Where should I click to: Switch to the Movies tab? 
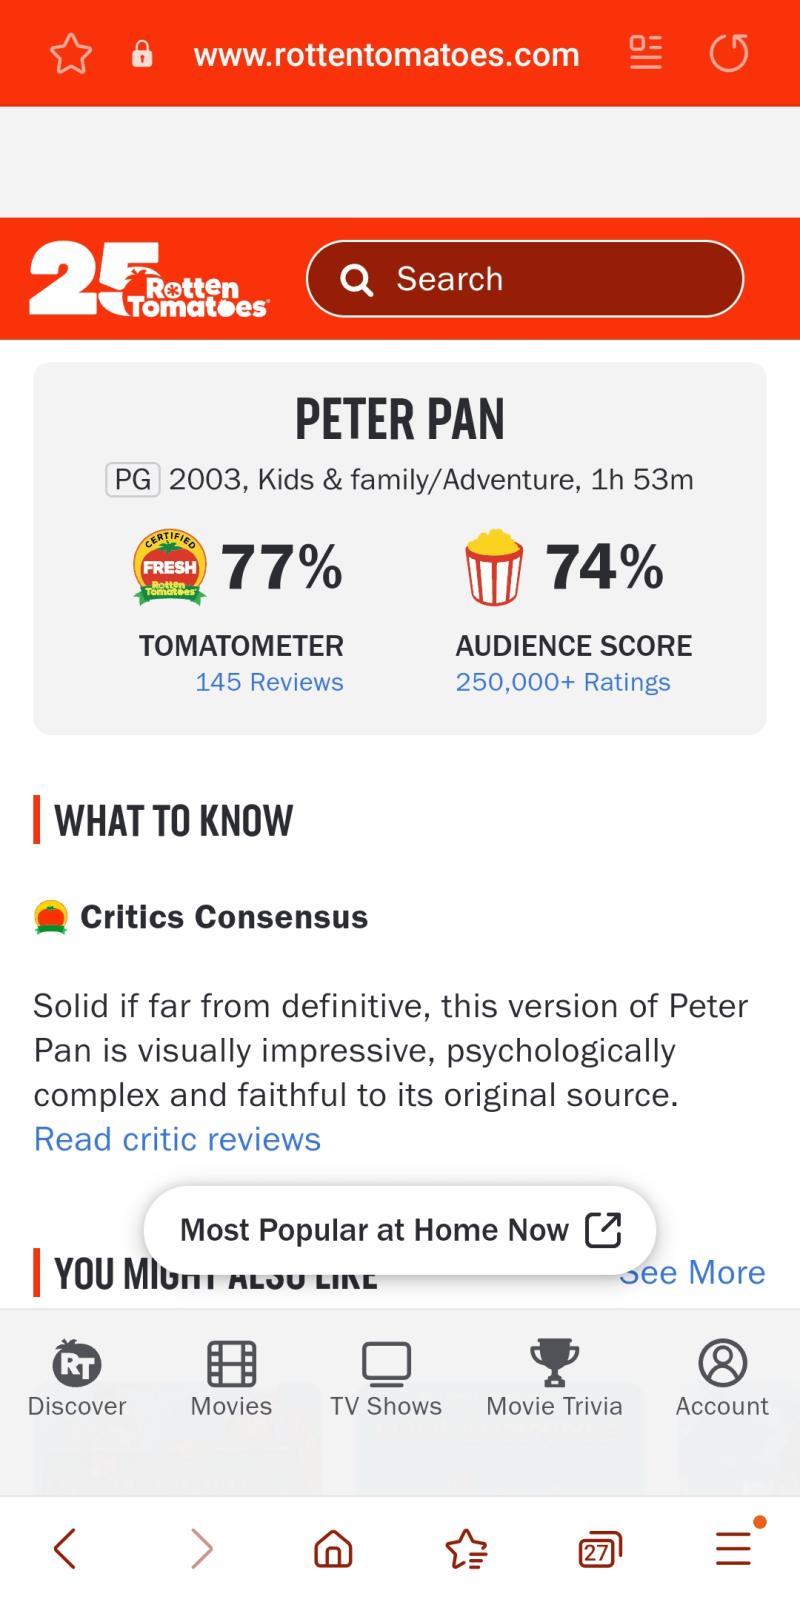[x=231, y=1379]
